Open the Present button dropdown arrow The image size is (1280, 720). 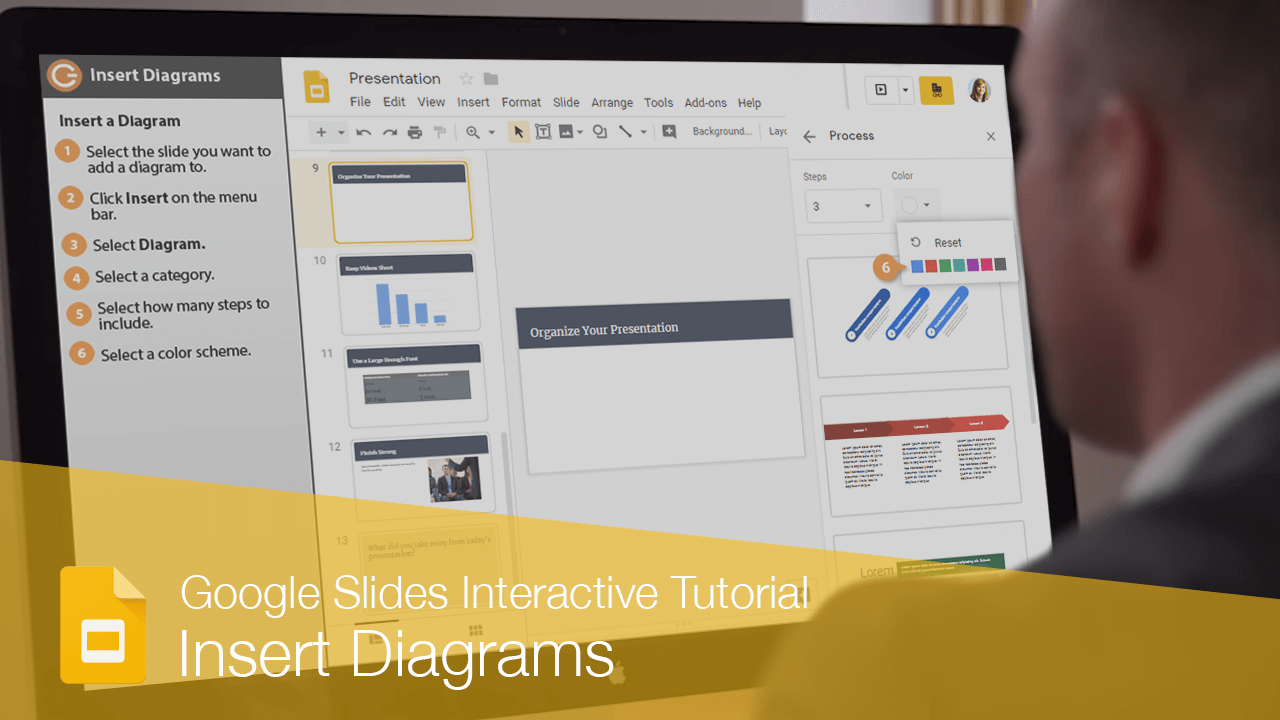pos(905,90)
